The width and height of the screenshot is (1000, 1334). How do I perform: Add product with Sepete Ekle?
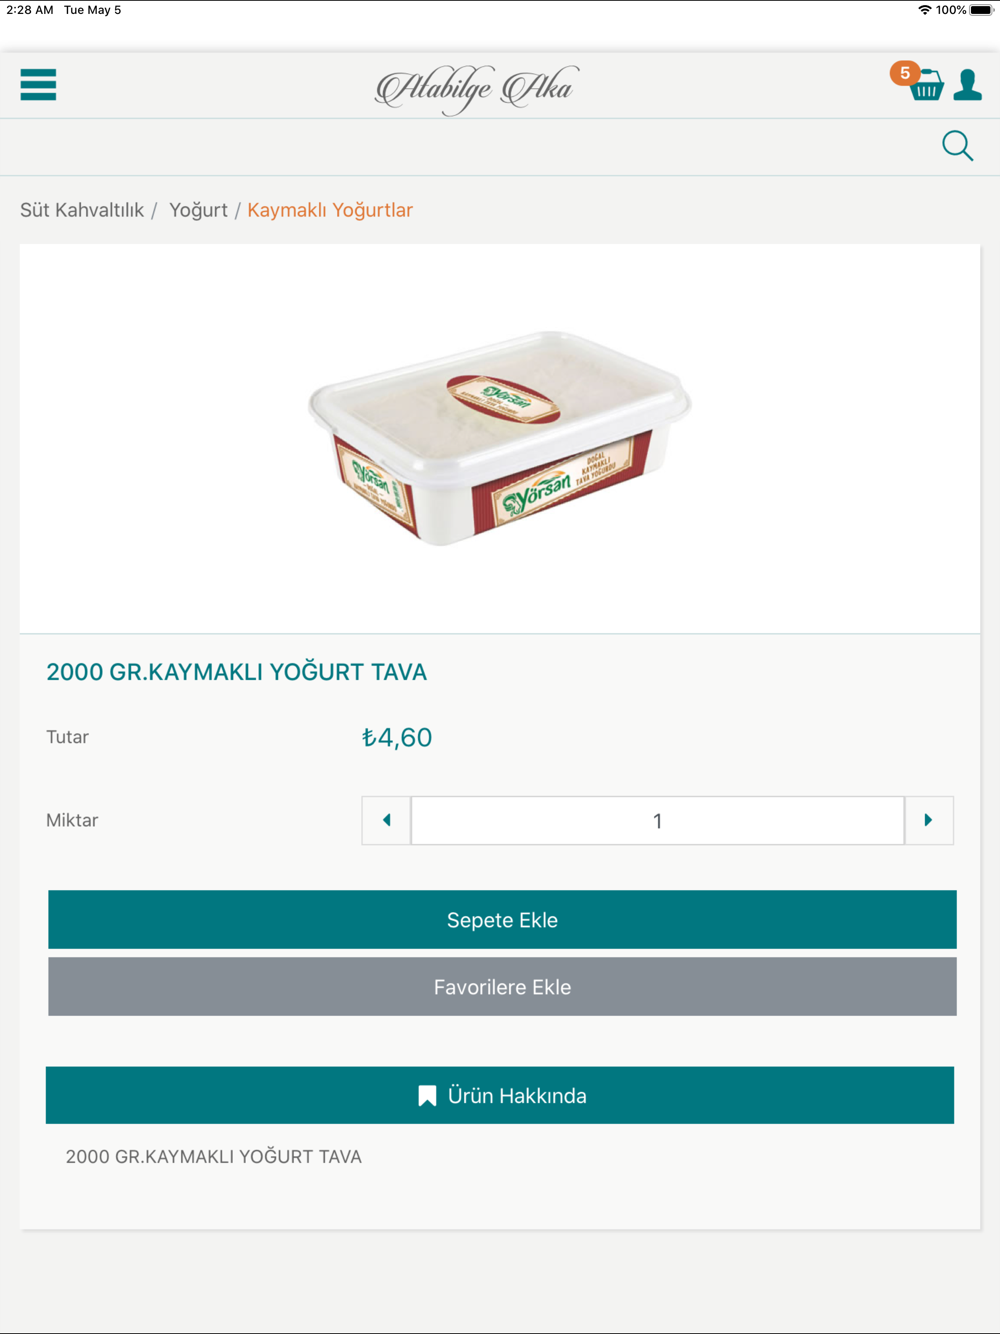[502, 920]
